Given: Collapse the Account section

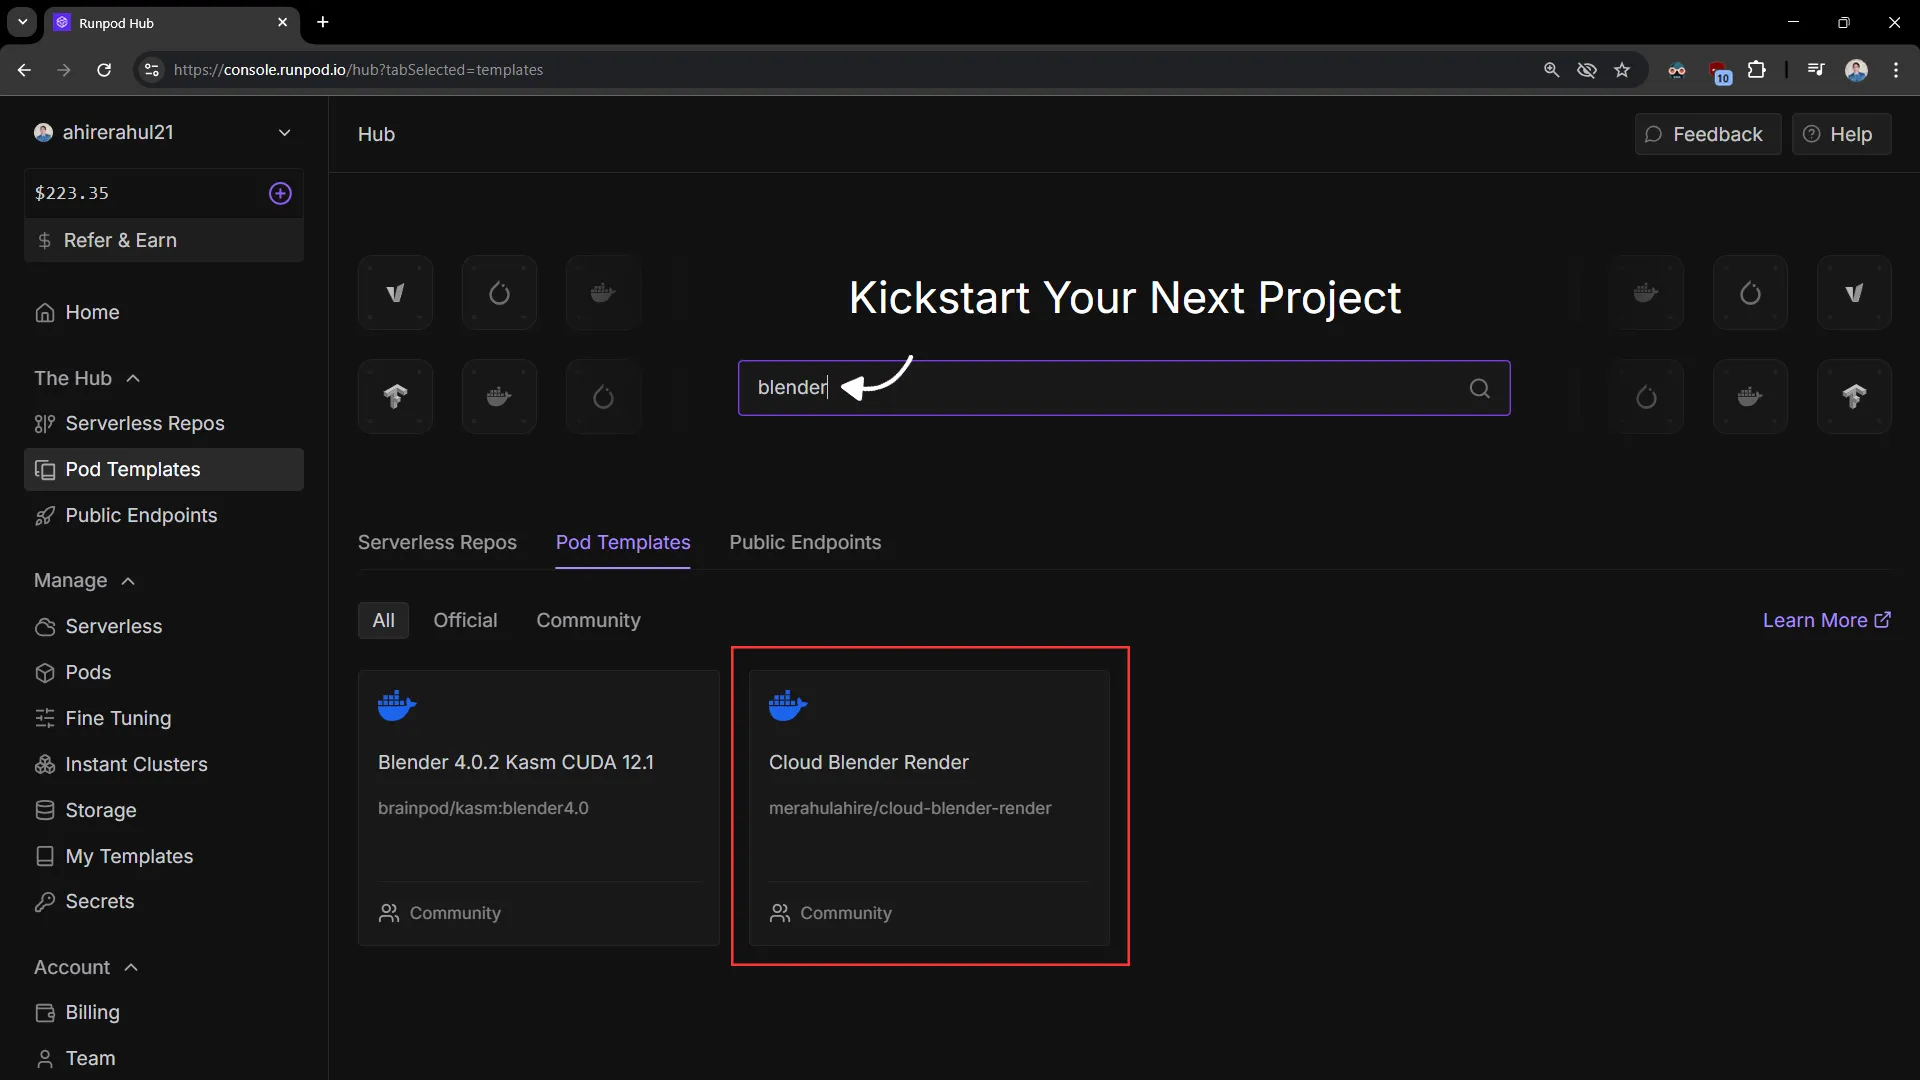Looking at the screenshot, I should click(x=131, y=967).
